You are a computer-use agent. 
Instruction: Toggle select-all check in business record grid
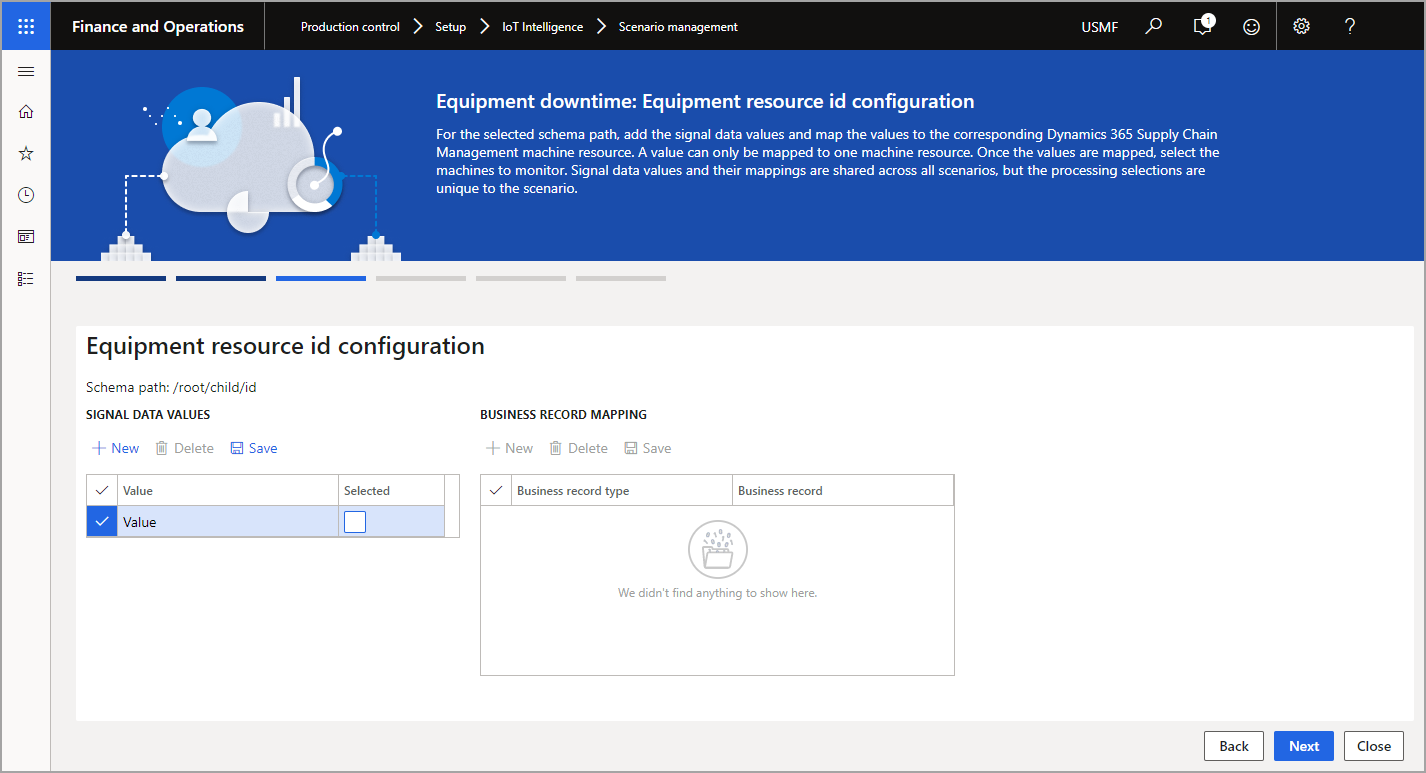tap(496, 490)
